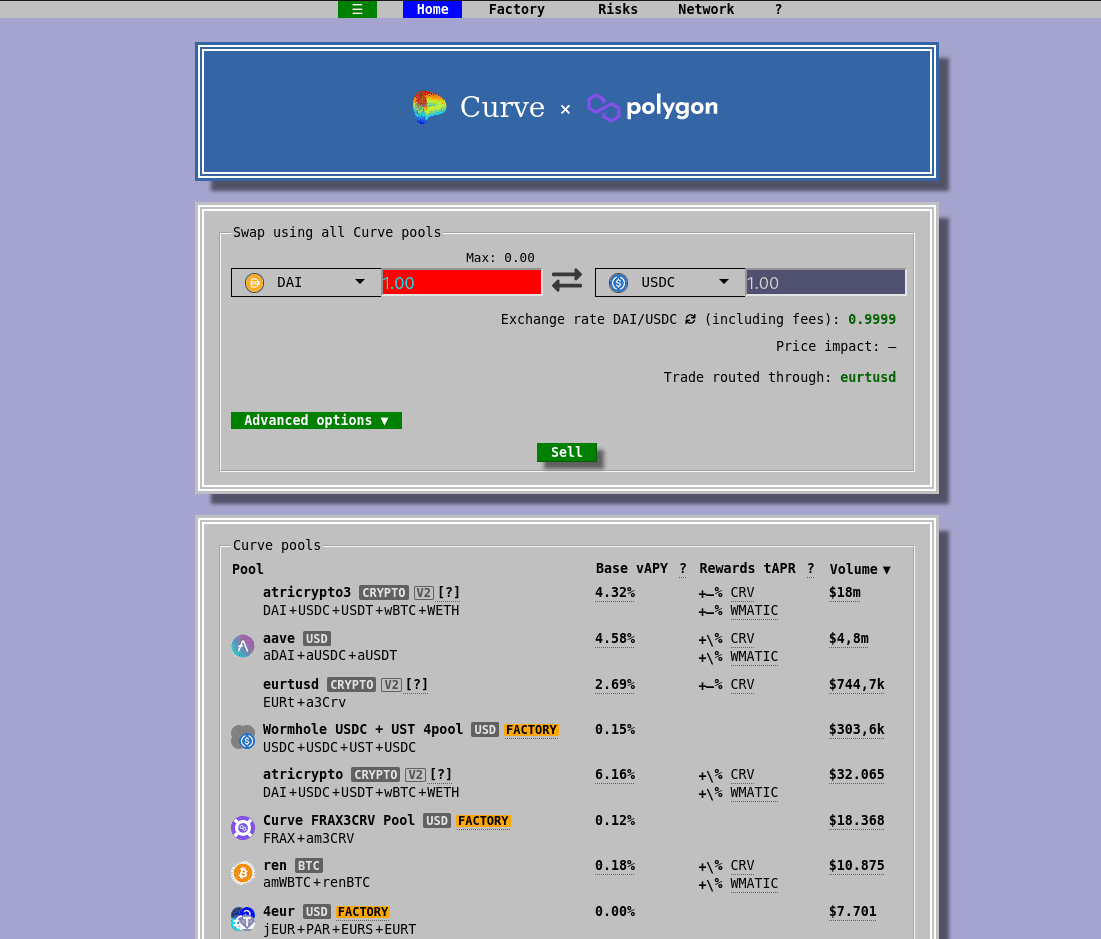
Task: Click the 4eur pool icon
Action: click(x=243, y=919)
